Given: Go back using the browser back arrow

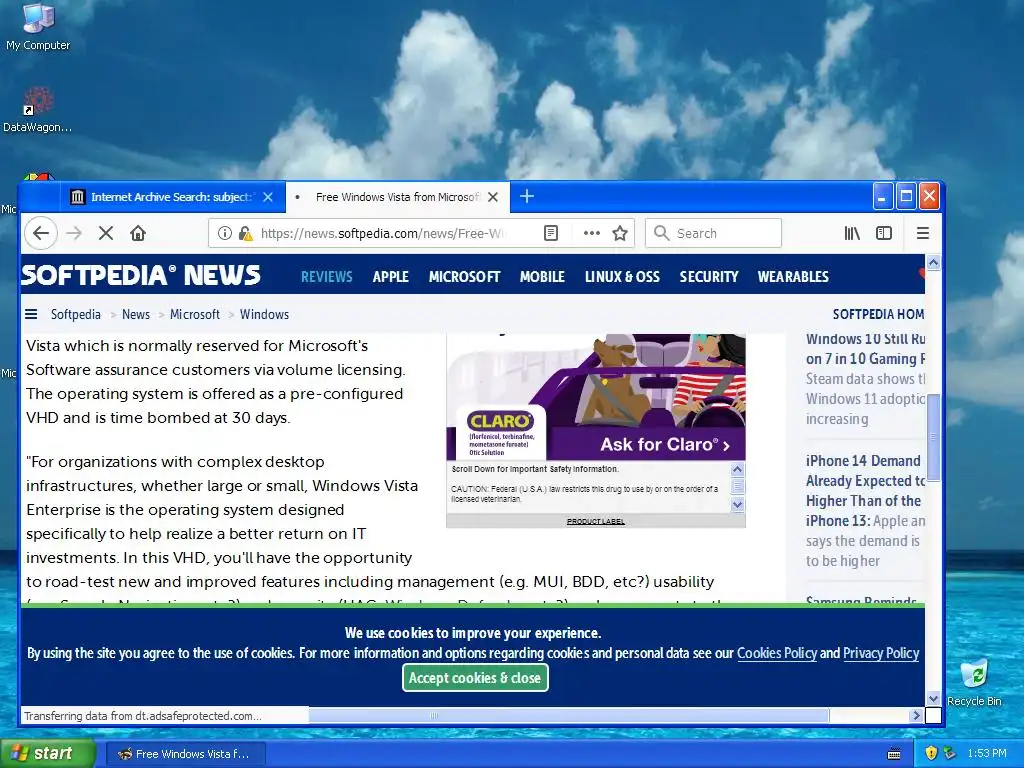Looking at the screenshot, I should point(41,233).
